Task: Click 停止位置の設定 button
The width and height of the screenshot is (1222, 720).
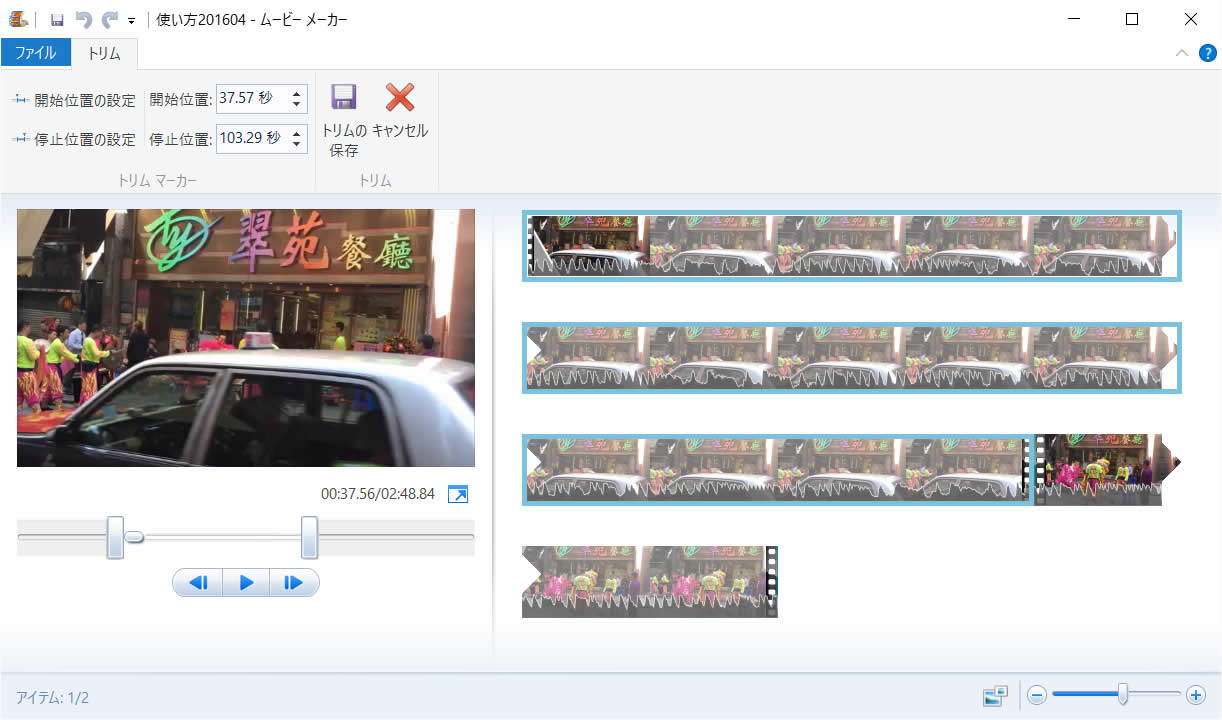Action: click(75, 140)
